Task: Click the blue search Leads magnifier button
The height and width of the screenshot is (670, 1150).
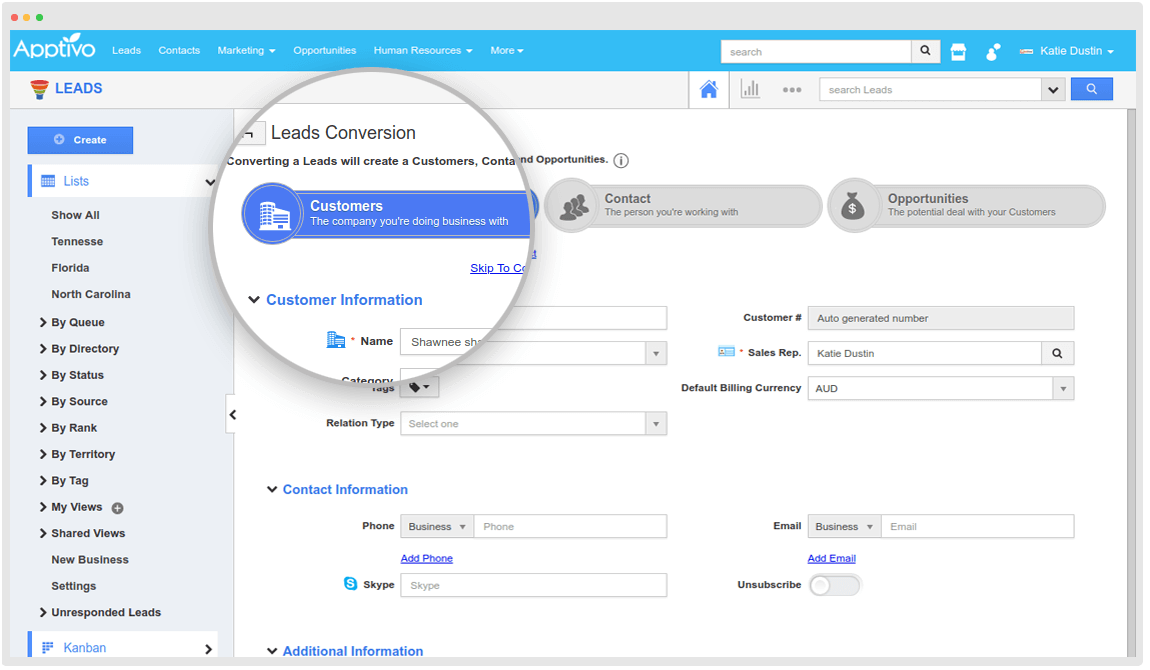Action: tap(1091, 88)
